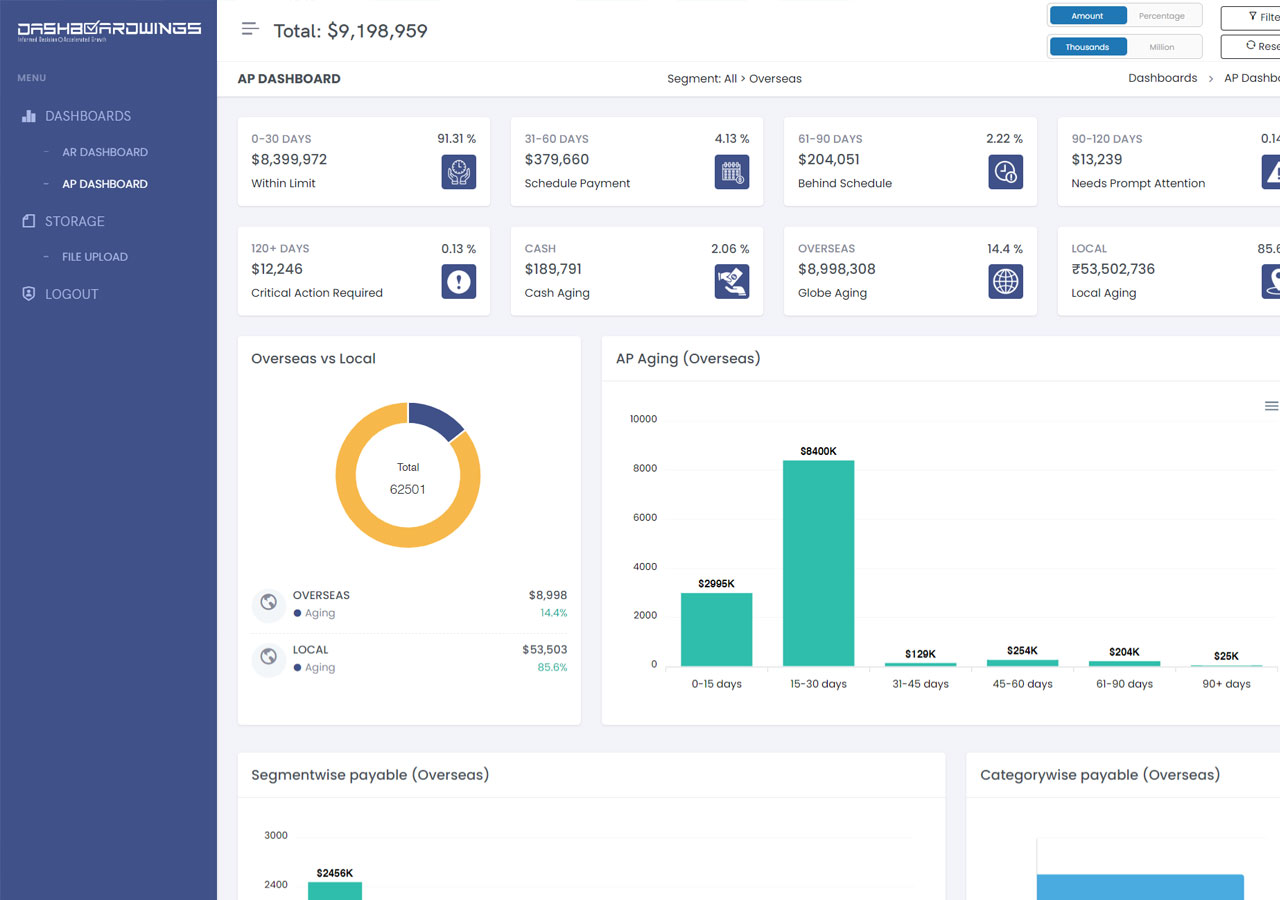
Task: Click the blue dot beside Overseas Aging
Action: (x=297, y=613)
